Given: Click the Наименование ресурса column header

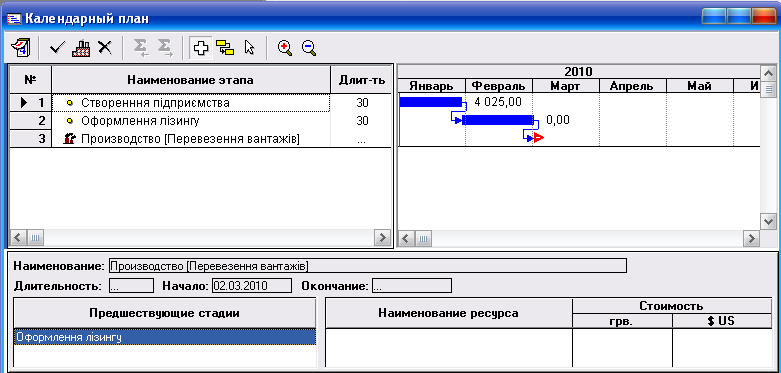Looking at the screenshot, I should point(448,313).
